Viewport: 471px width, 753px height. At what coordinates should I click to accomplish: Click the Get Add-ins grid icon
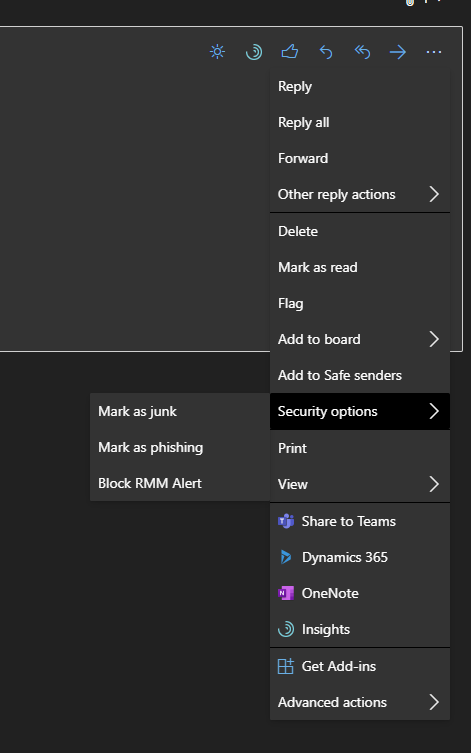(x=286, y=666)
